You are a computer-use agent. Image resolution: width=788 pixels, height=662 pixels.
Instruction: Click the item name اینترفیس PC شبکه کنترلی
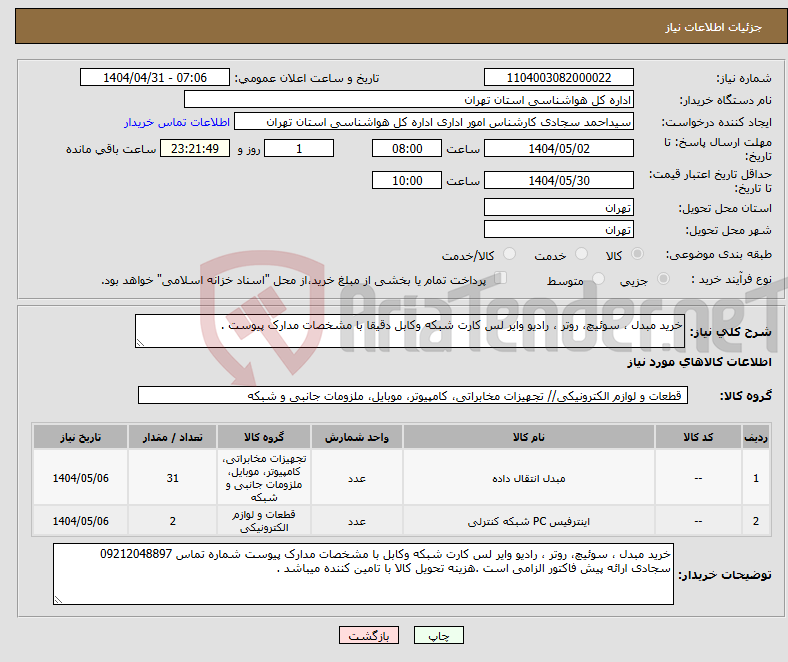point(529,522)
